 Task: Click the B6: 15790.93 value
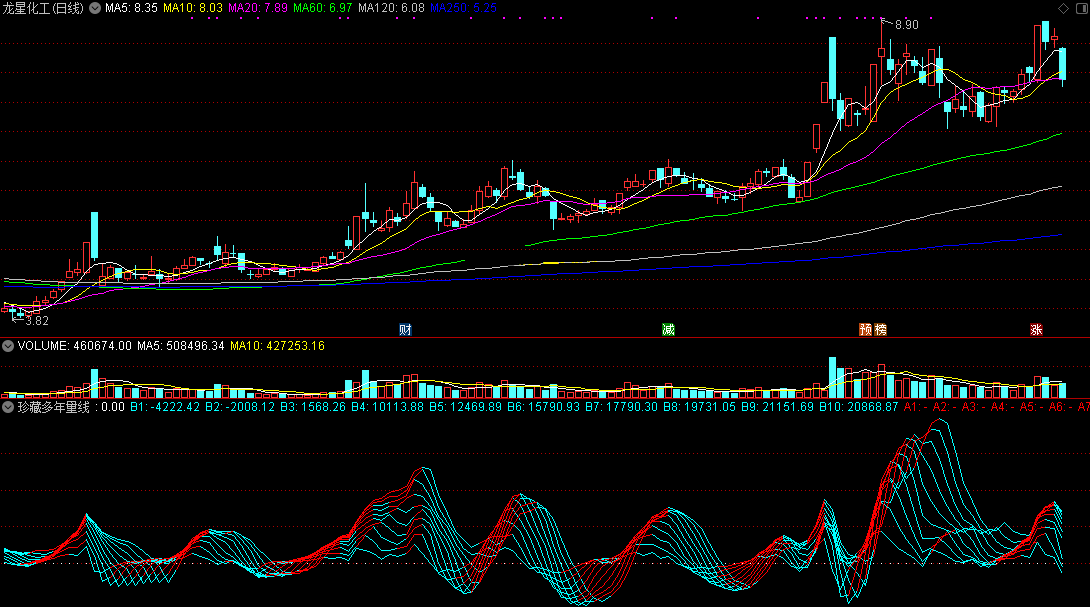click(x=543, y=407)
